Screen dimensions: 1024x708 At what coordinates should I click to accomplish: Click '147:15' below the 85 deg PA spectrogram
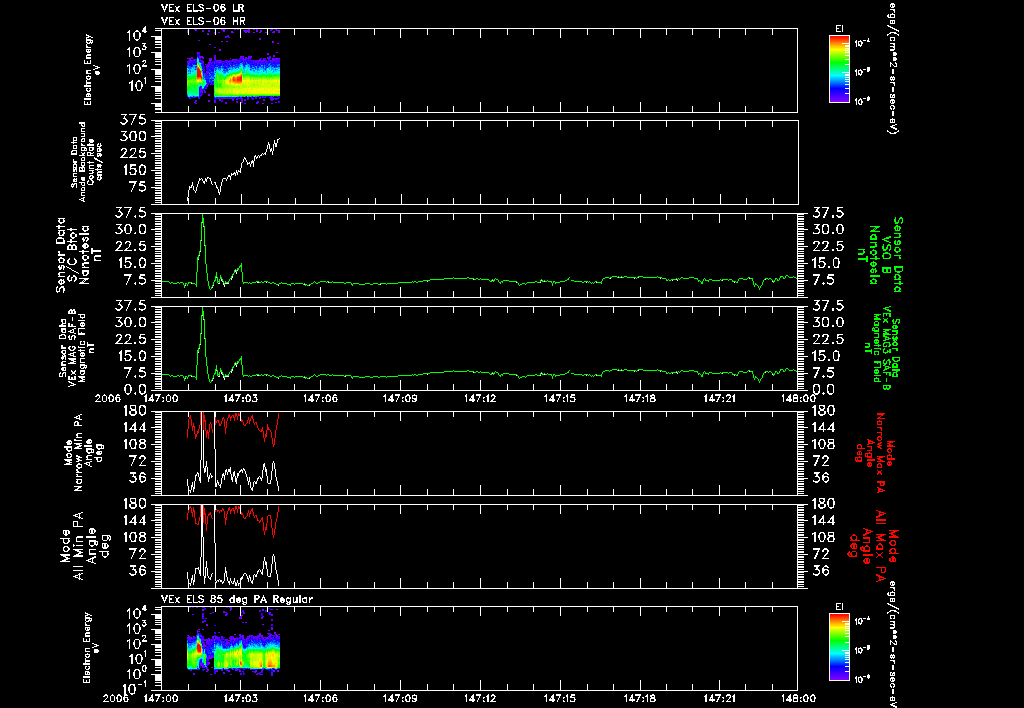coord(560,698)
